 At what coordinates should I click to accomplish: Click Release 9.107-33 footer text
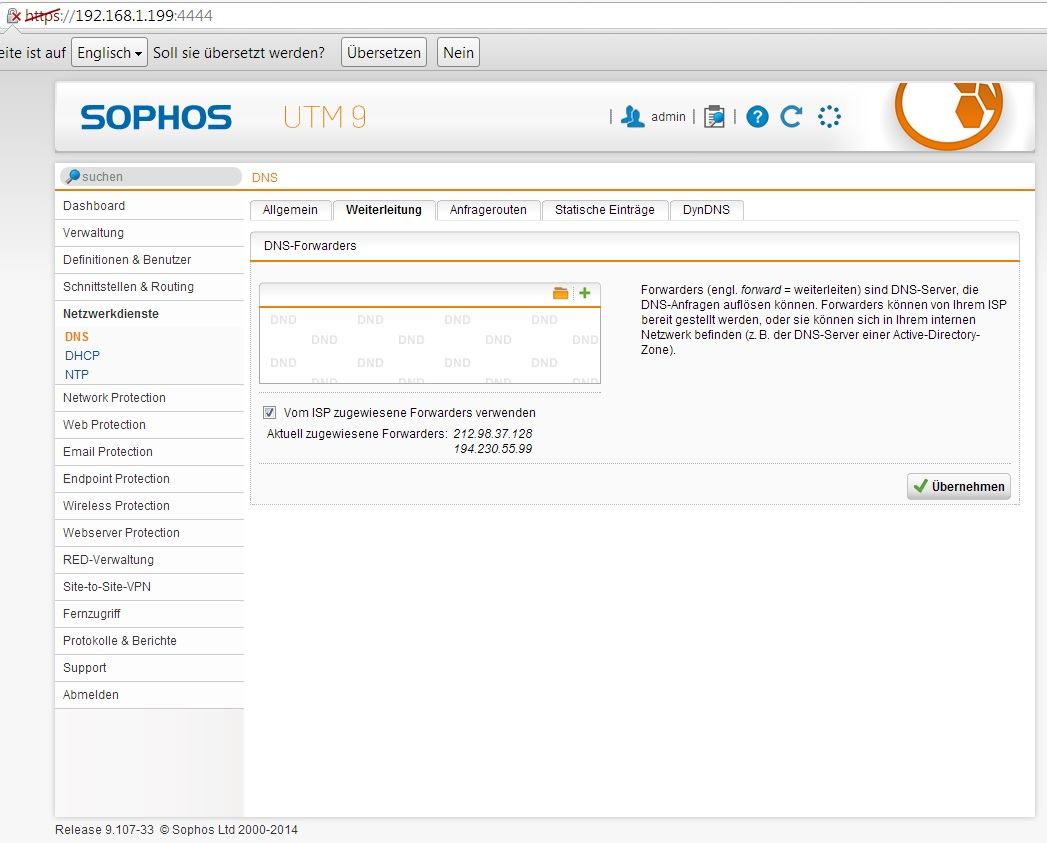tap(104, 830)
